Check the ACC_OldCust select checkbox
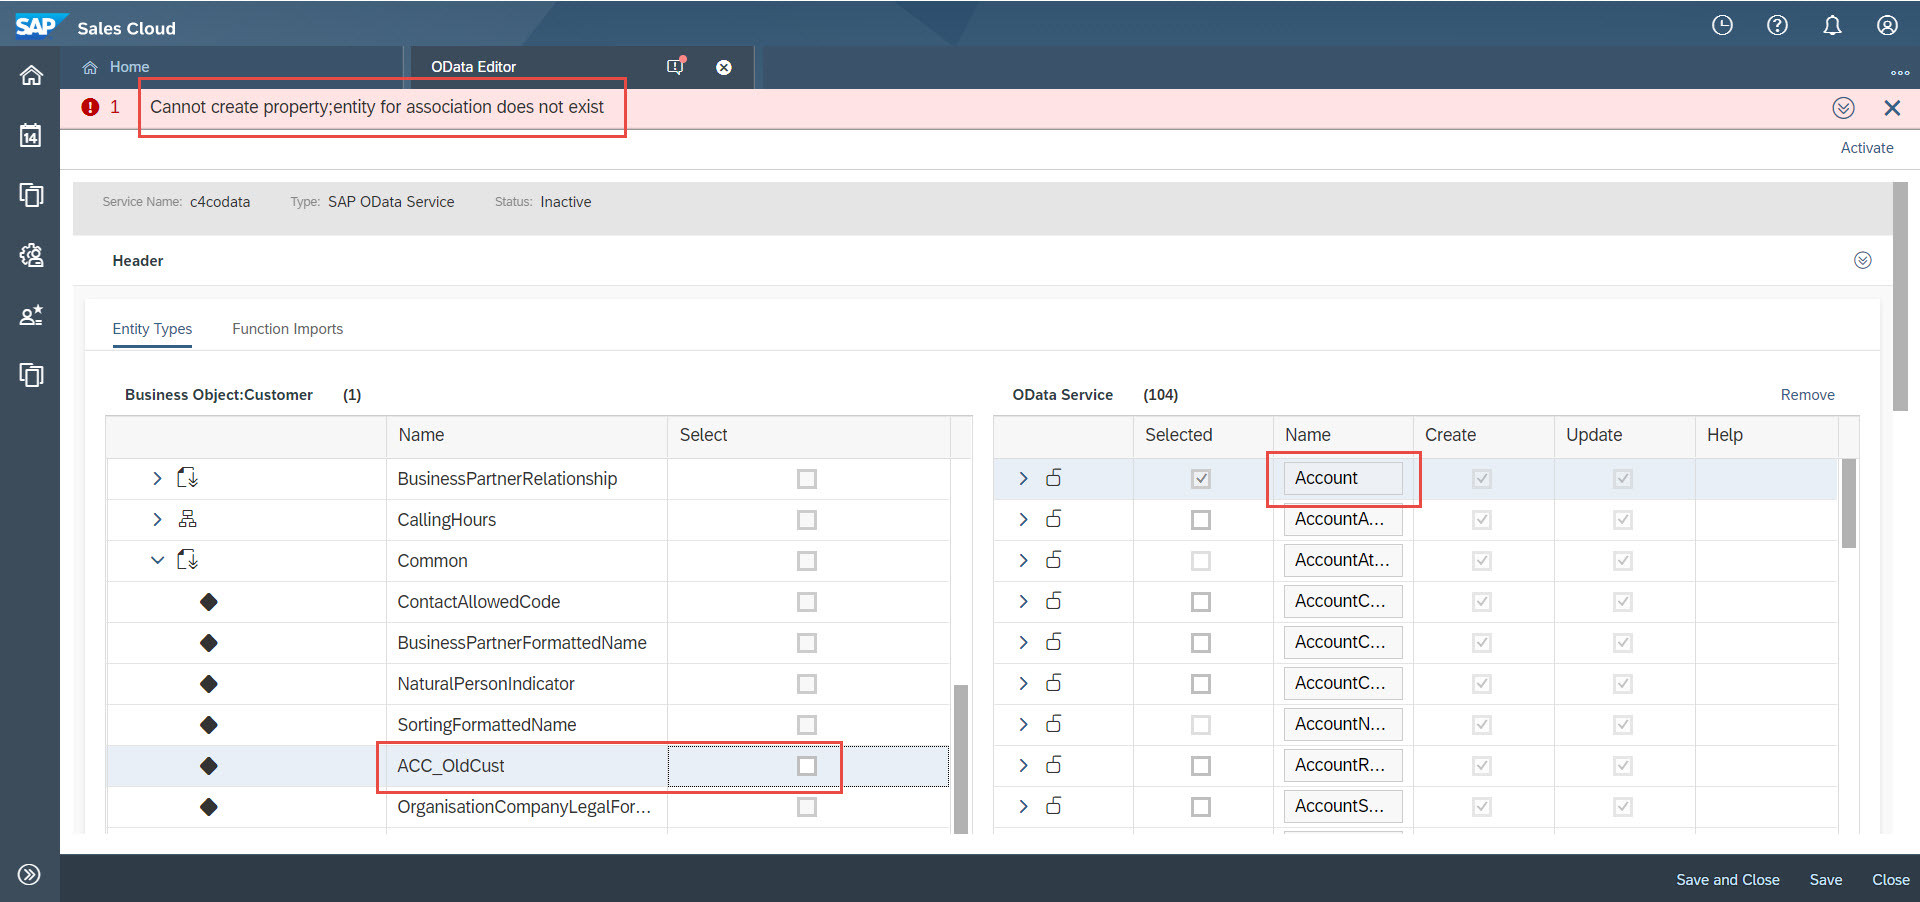1920x902 pixels. [807, 766]
